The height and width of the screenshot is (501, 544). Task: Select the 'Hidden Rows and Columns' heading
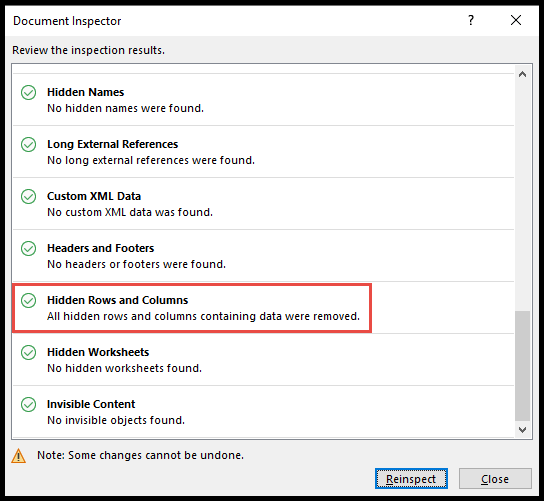[x=117, y=300]
